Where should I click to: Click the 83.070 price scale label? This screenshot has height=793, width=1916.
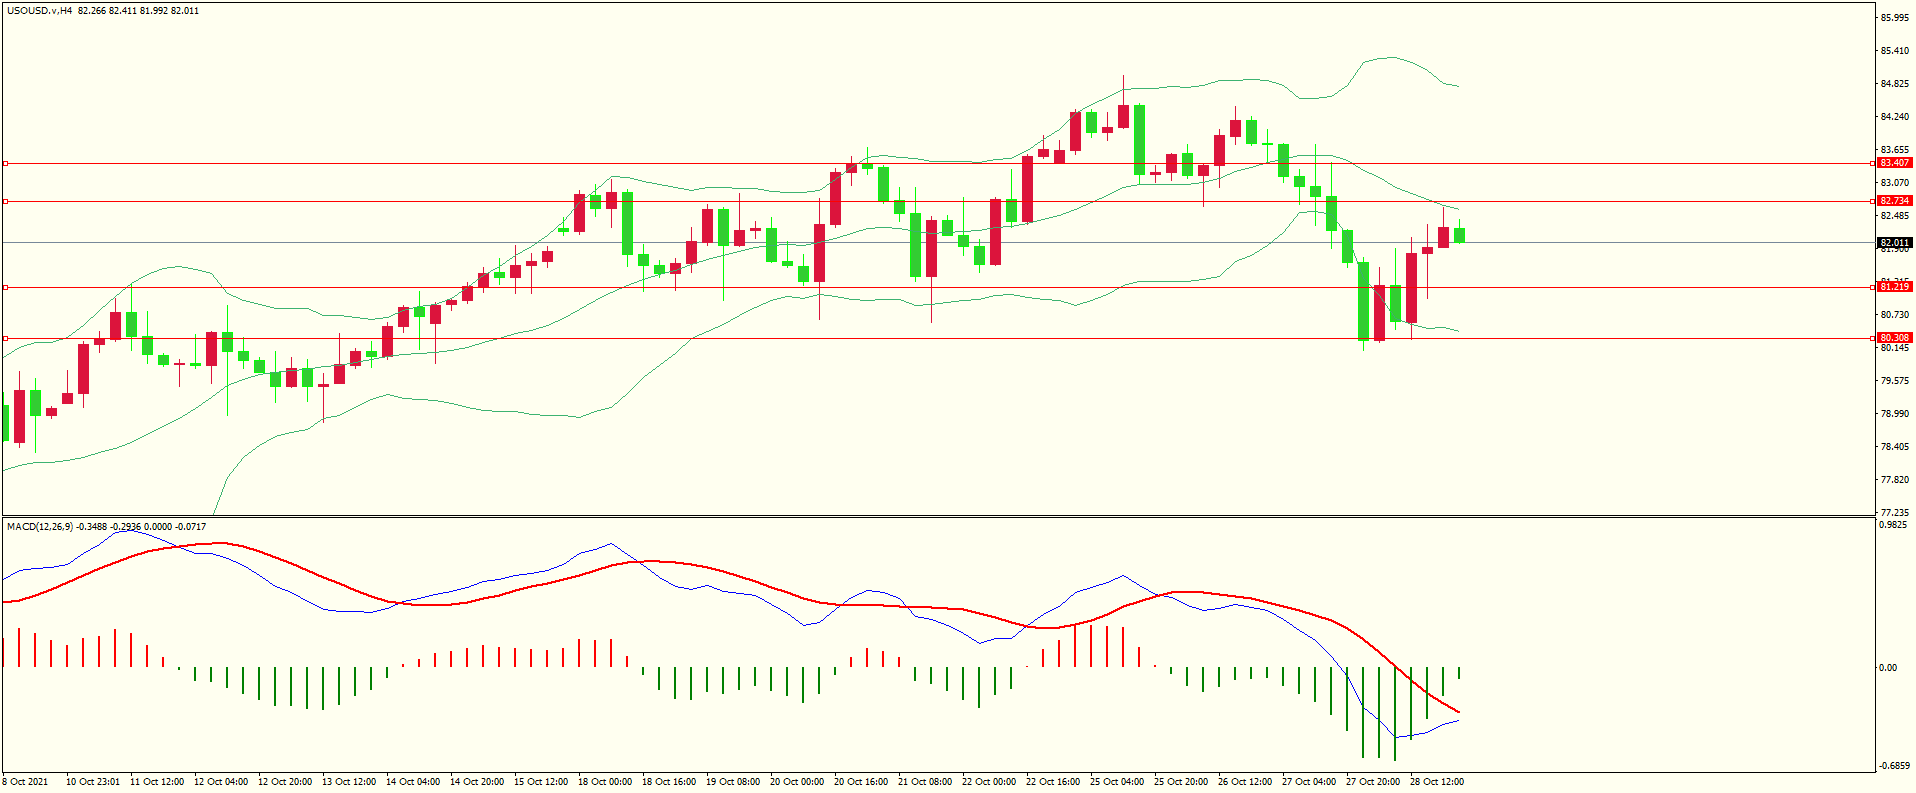point(1894,183)
